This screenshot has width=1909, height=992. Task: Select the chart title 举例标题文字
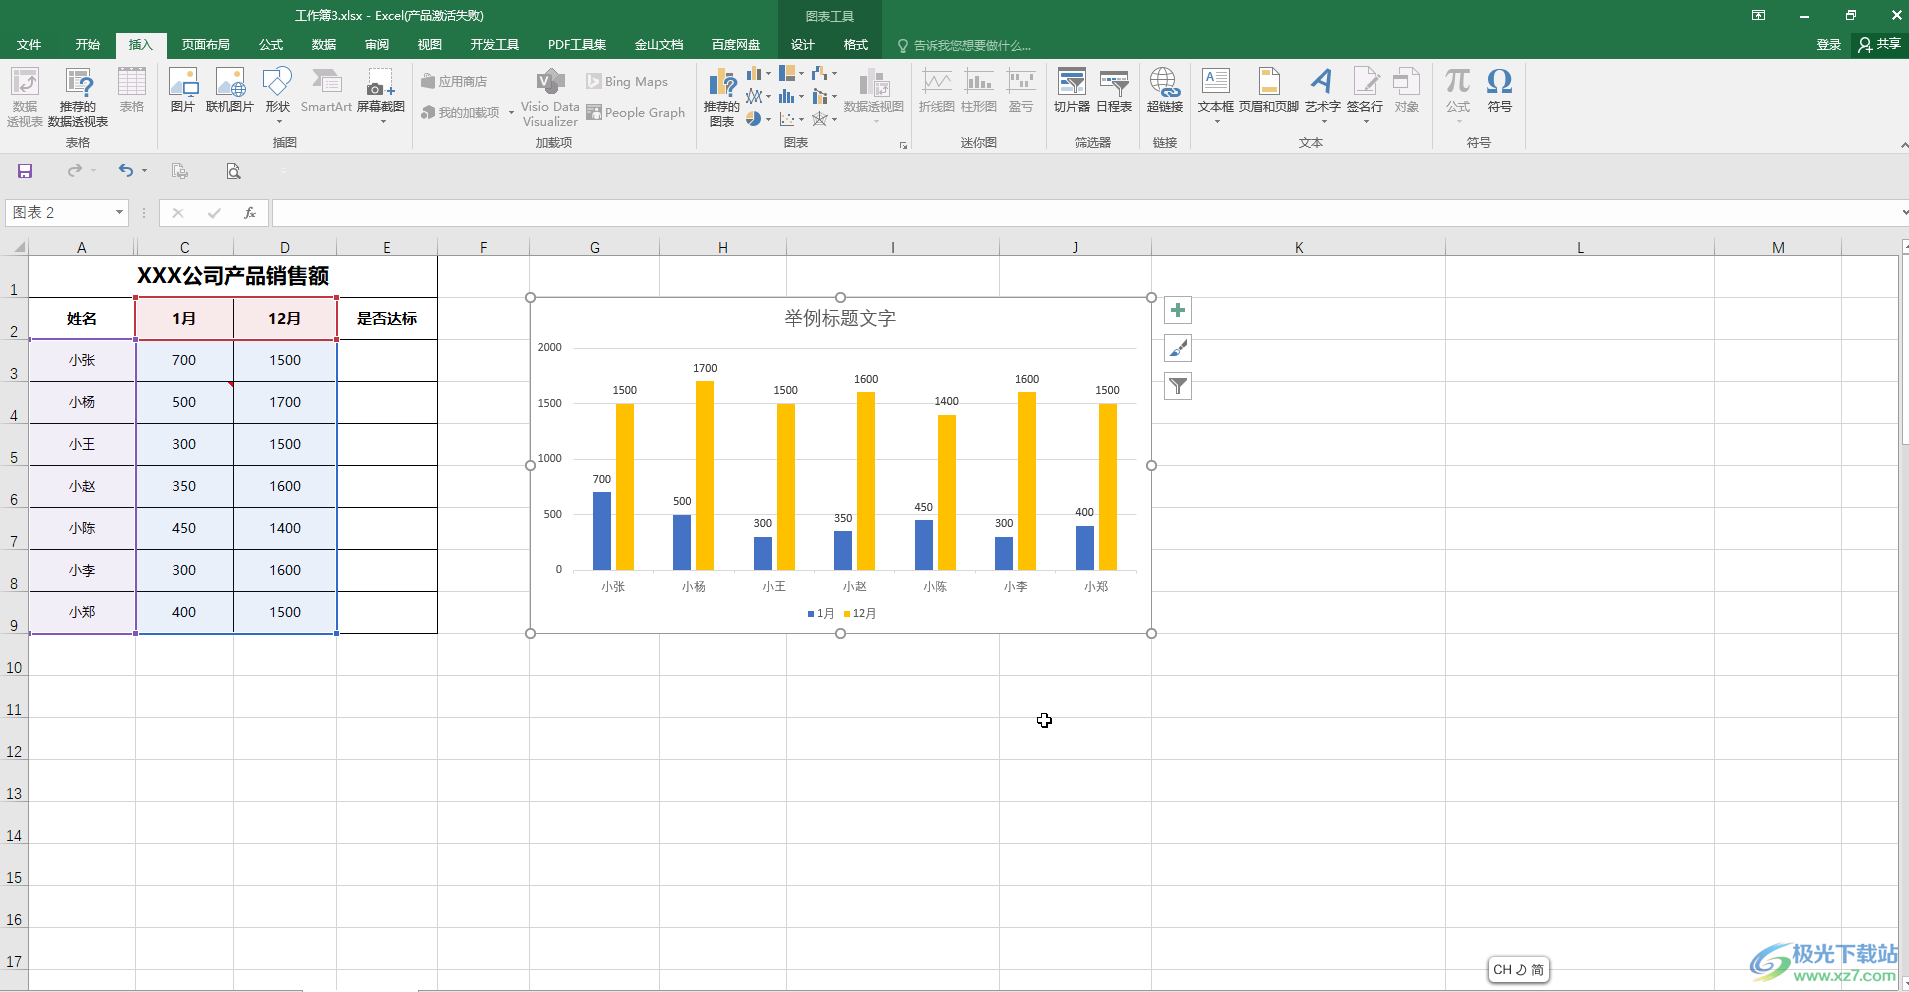pos(840,318)
